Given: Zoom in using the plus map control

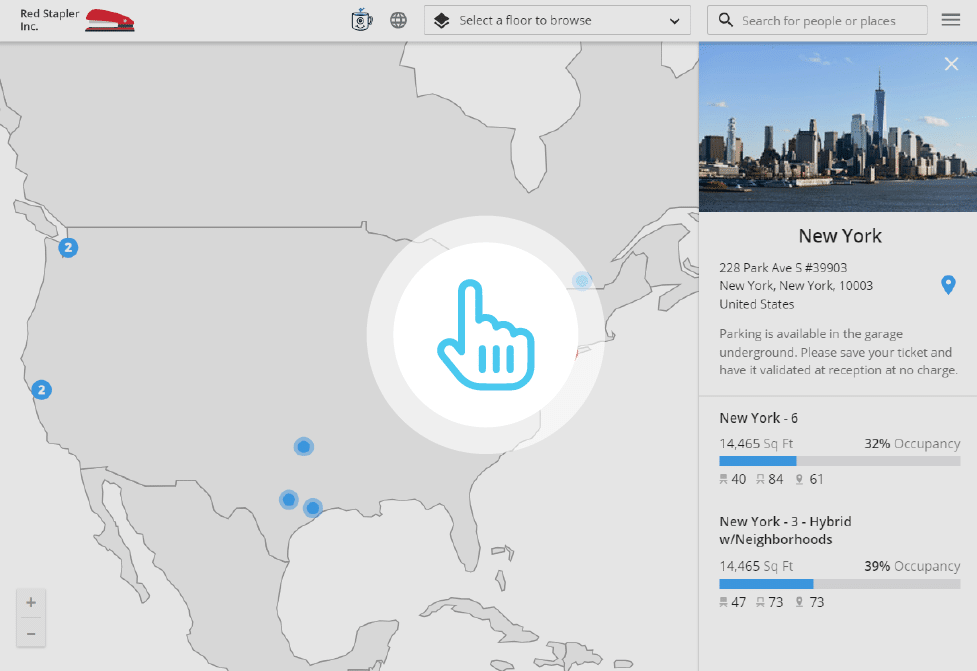Looking at the screenshot, I should point(30,602).
